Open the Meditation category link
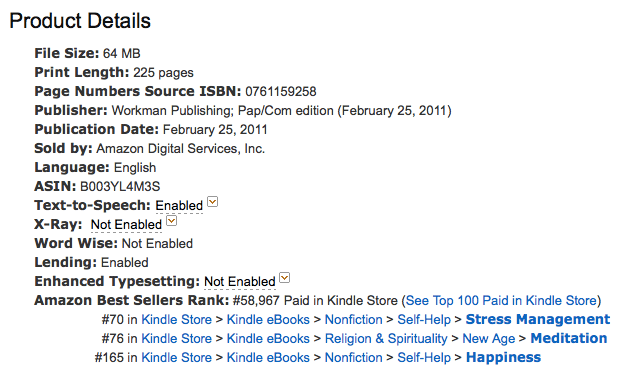The height and width of the screenshot is (377, 639). [569, 338]
